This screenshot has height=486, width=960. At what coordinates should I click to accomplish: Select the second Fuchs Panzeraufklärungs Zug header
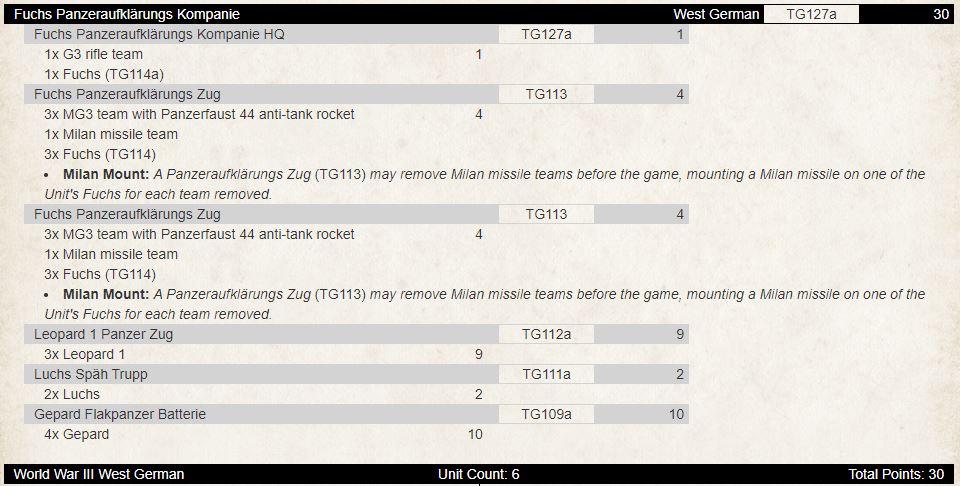tap(356, 214)
